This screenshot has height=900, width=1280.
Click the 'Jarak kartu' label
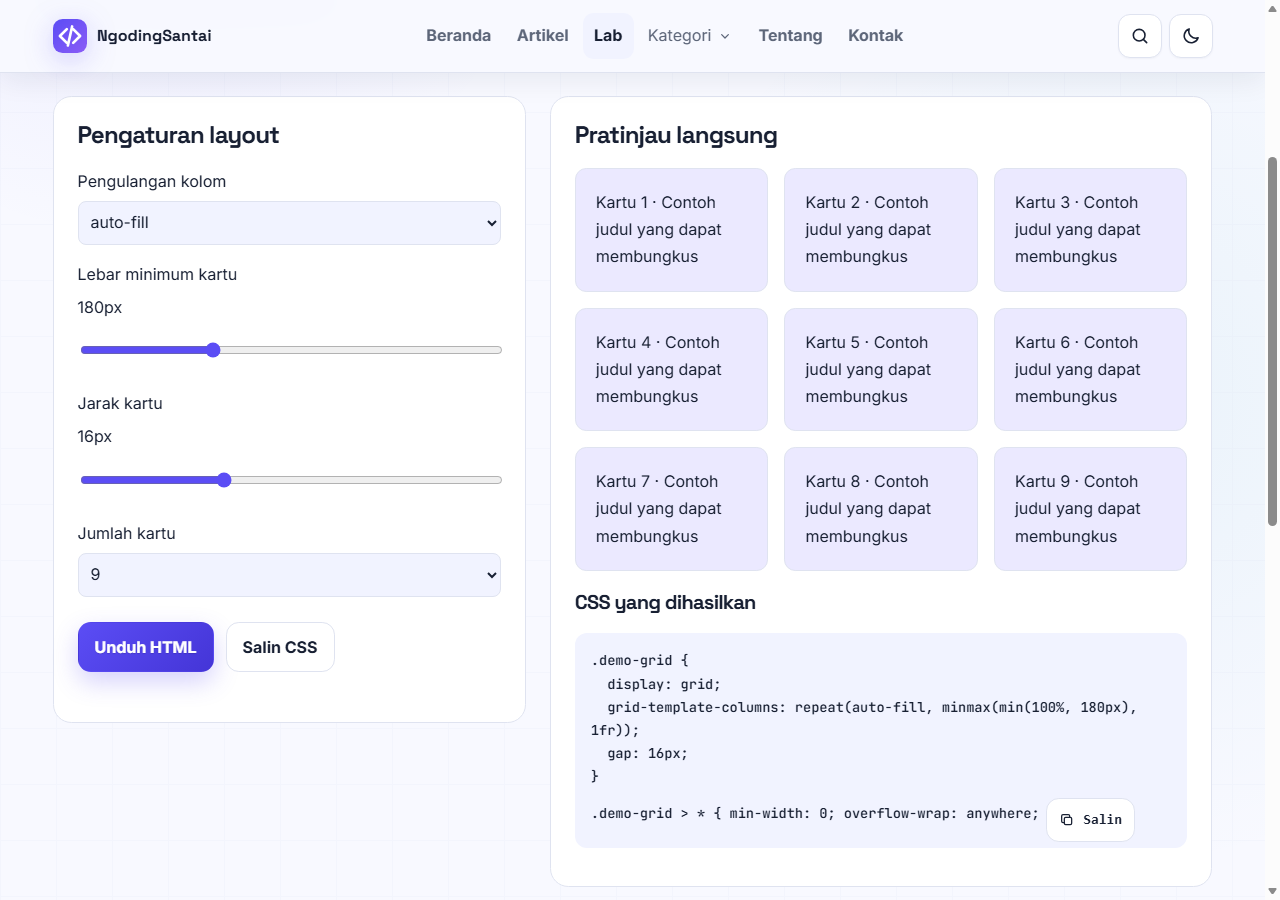click(120, 404)
